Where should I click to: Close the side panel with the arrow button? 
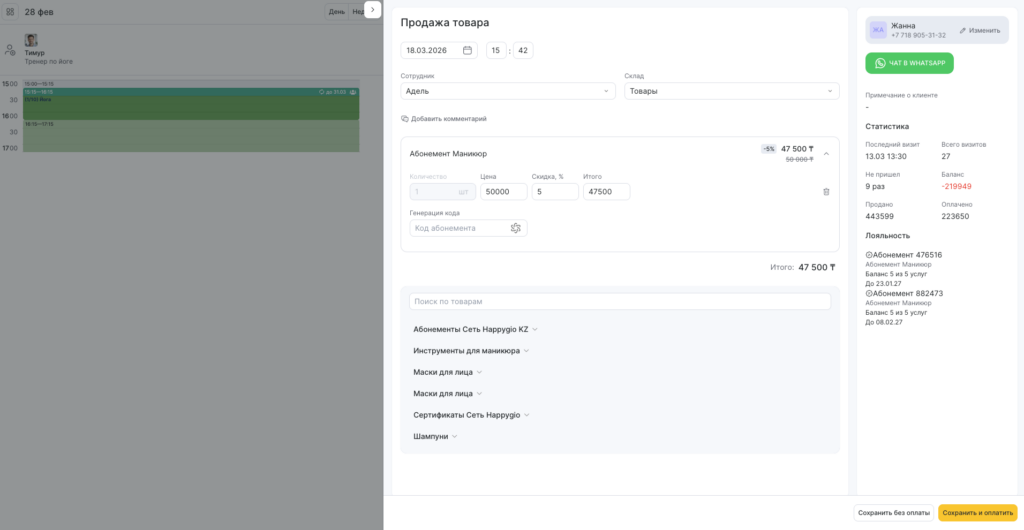pos(373,9)
